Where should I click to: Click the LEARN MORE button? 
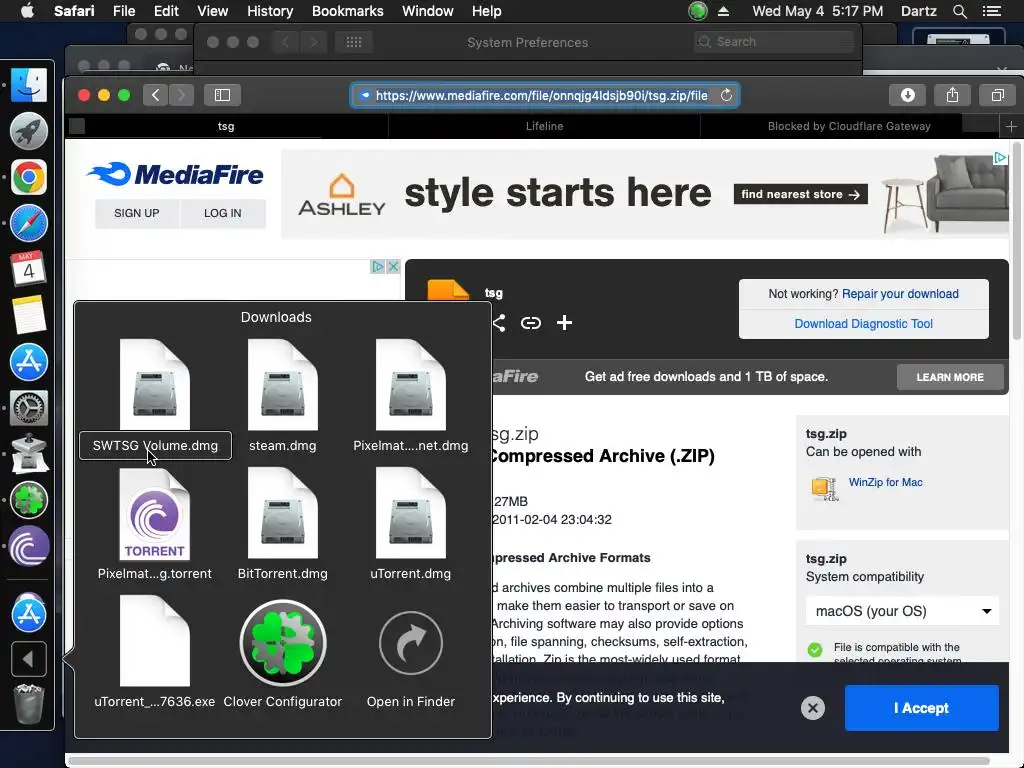tap(950, 377)
